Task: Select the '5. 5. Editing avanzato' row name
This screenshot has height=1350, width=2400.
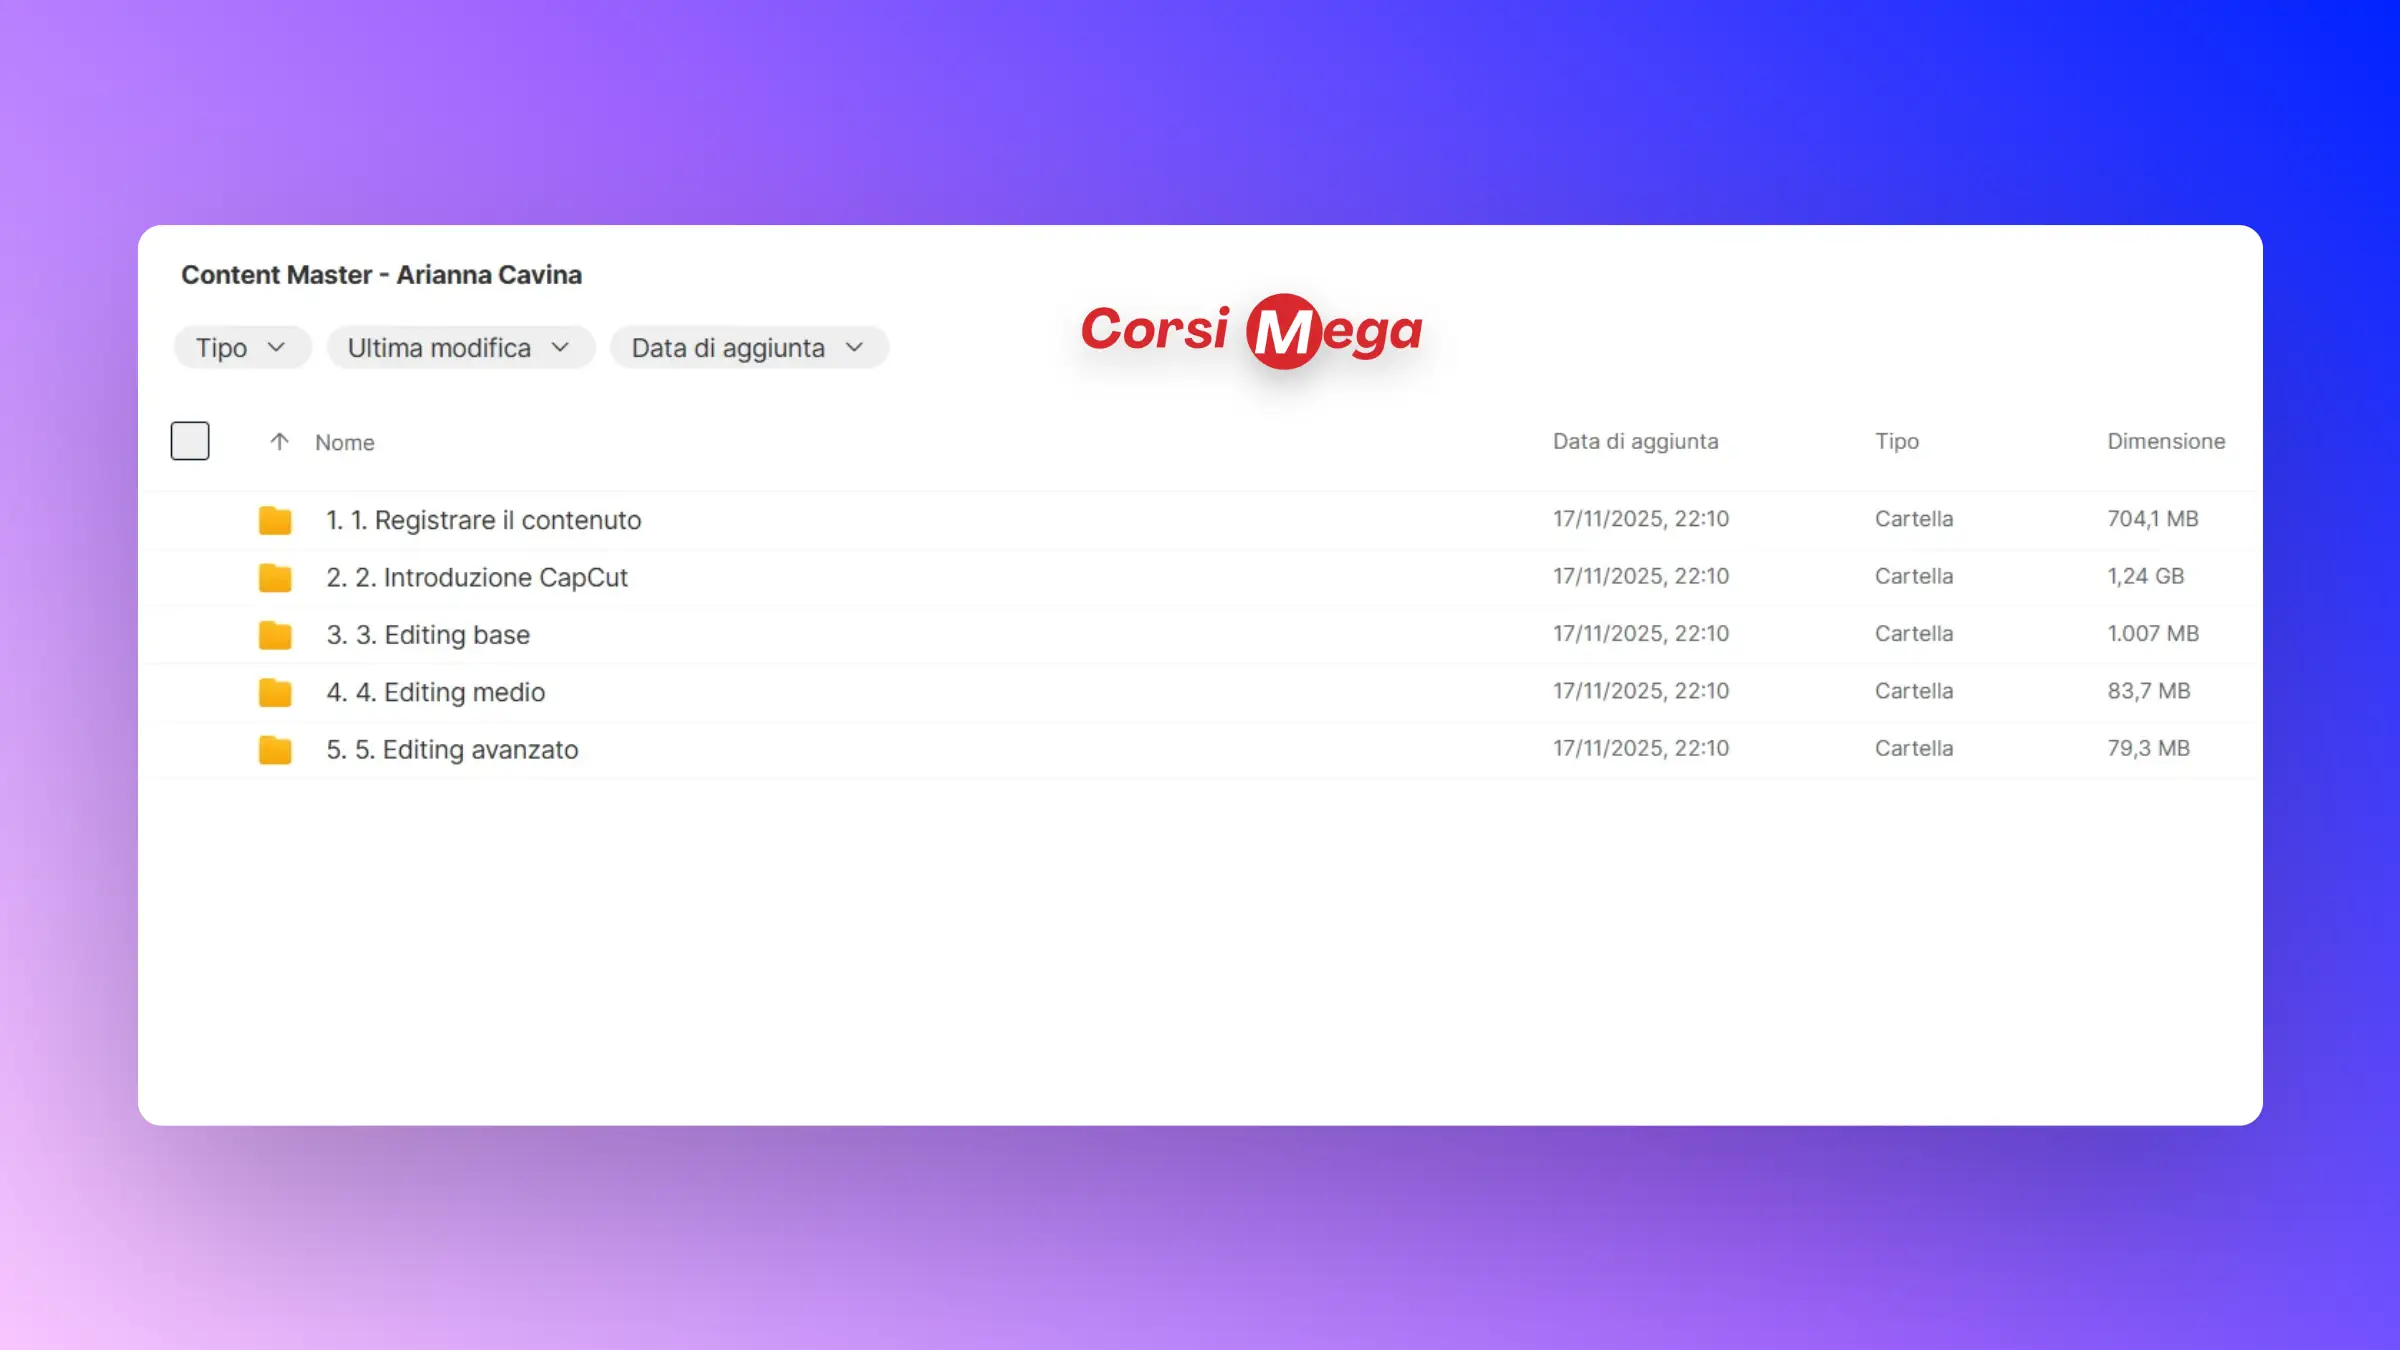Action: coord(452,750)
